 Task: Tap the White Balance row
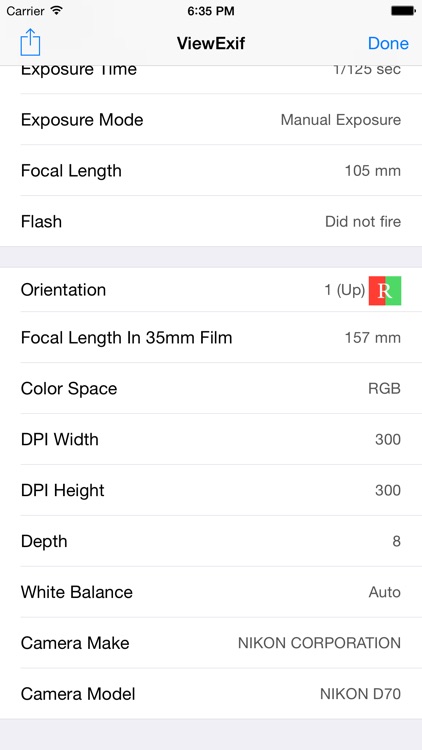point(211,592)
